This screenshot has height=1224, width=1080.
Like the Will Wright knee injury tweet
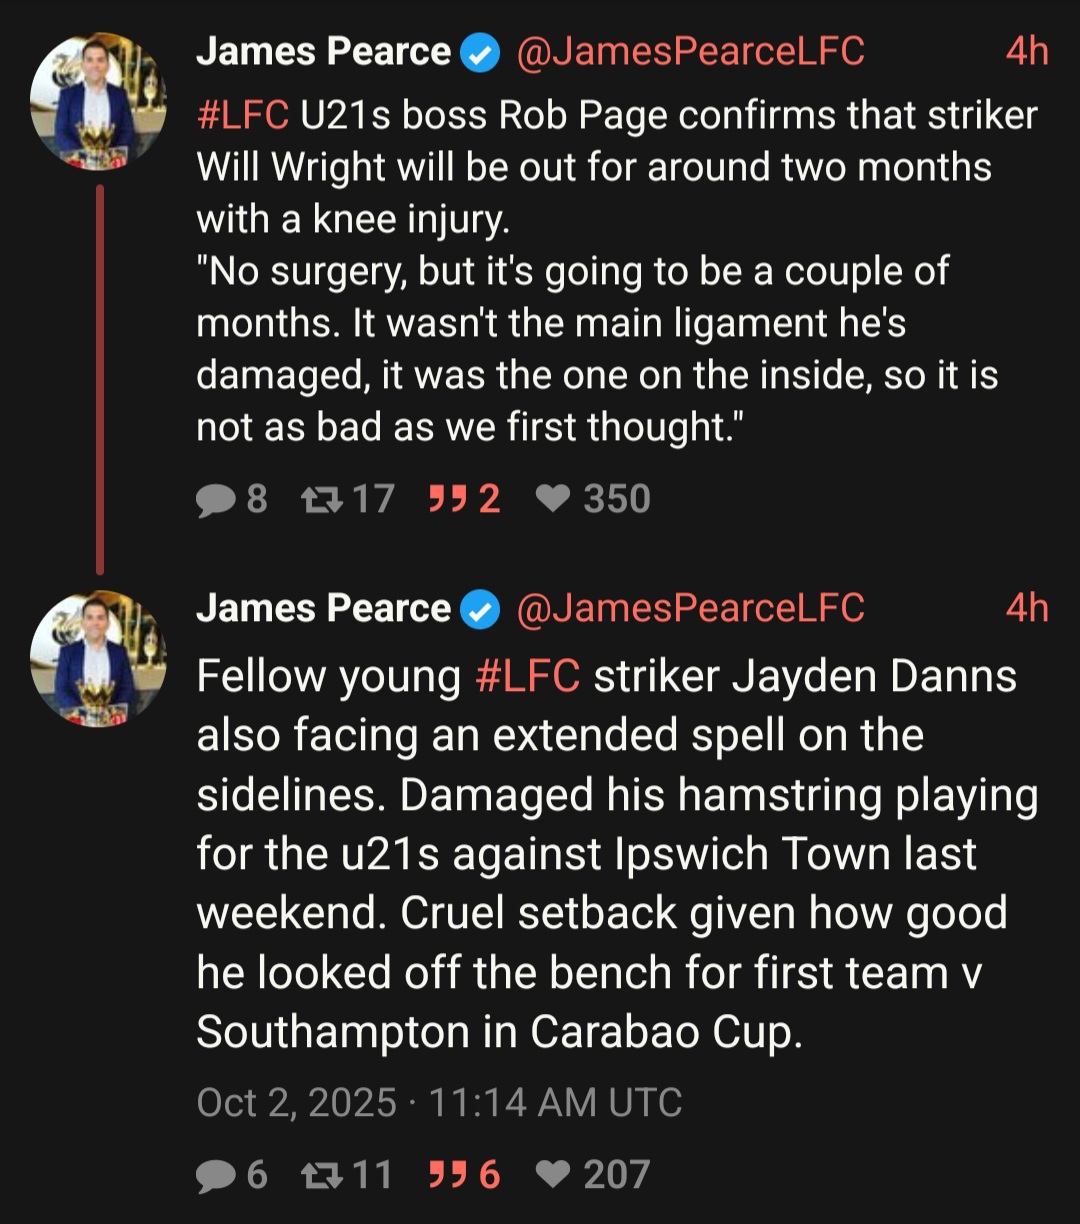click(x=553, y=499)
